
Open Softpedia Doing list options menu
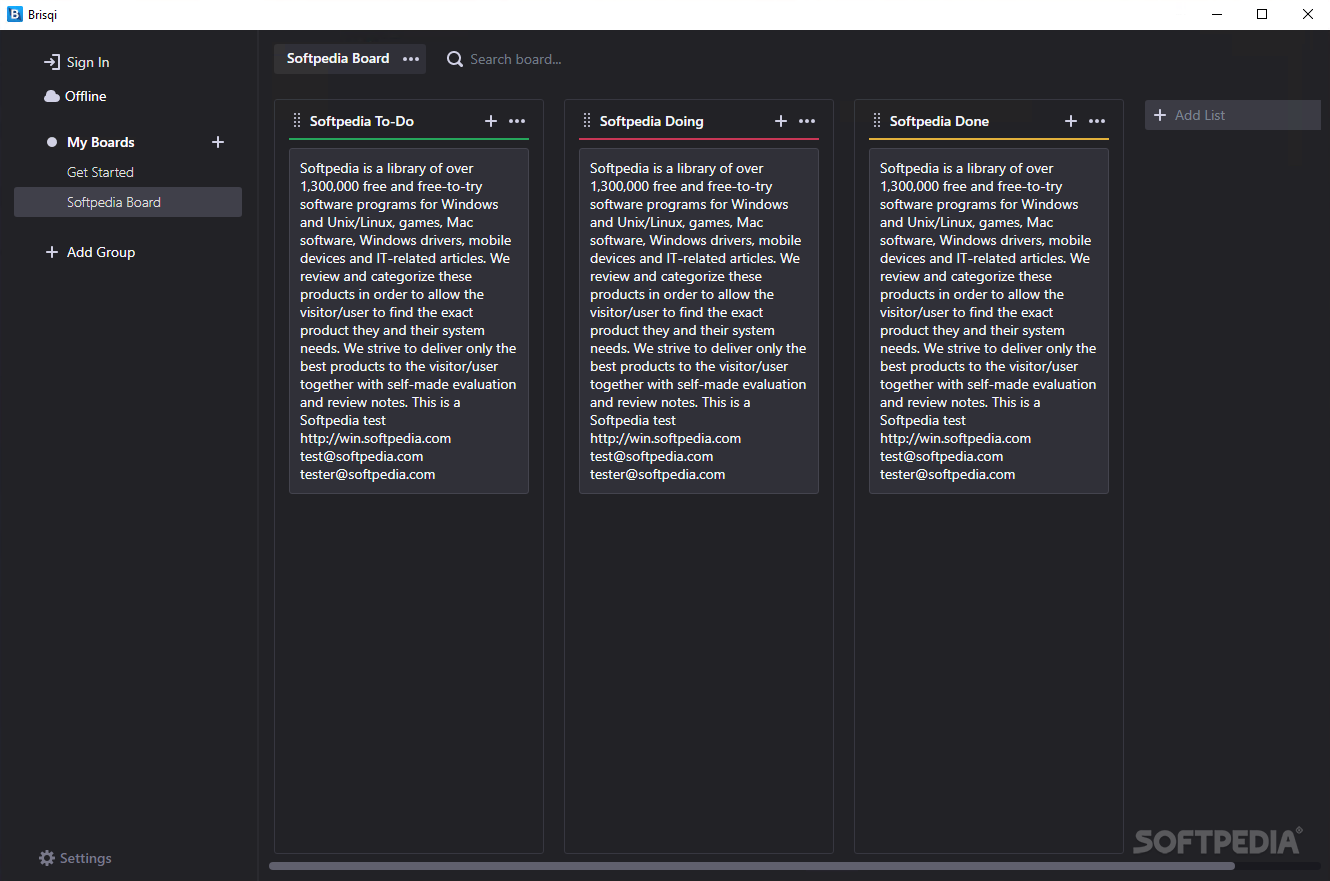807,121
